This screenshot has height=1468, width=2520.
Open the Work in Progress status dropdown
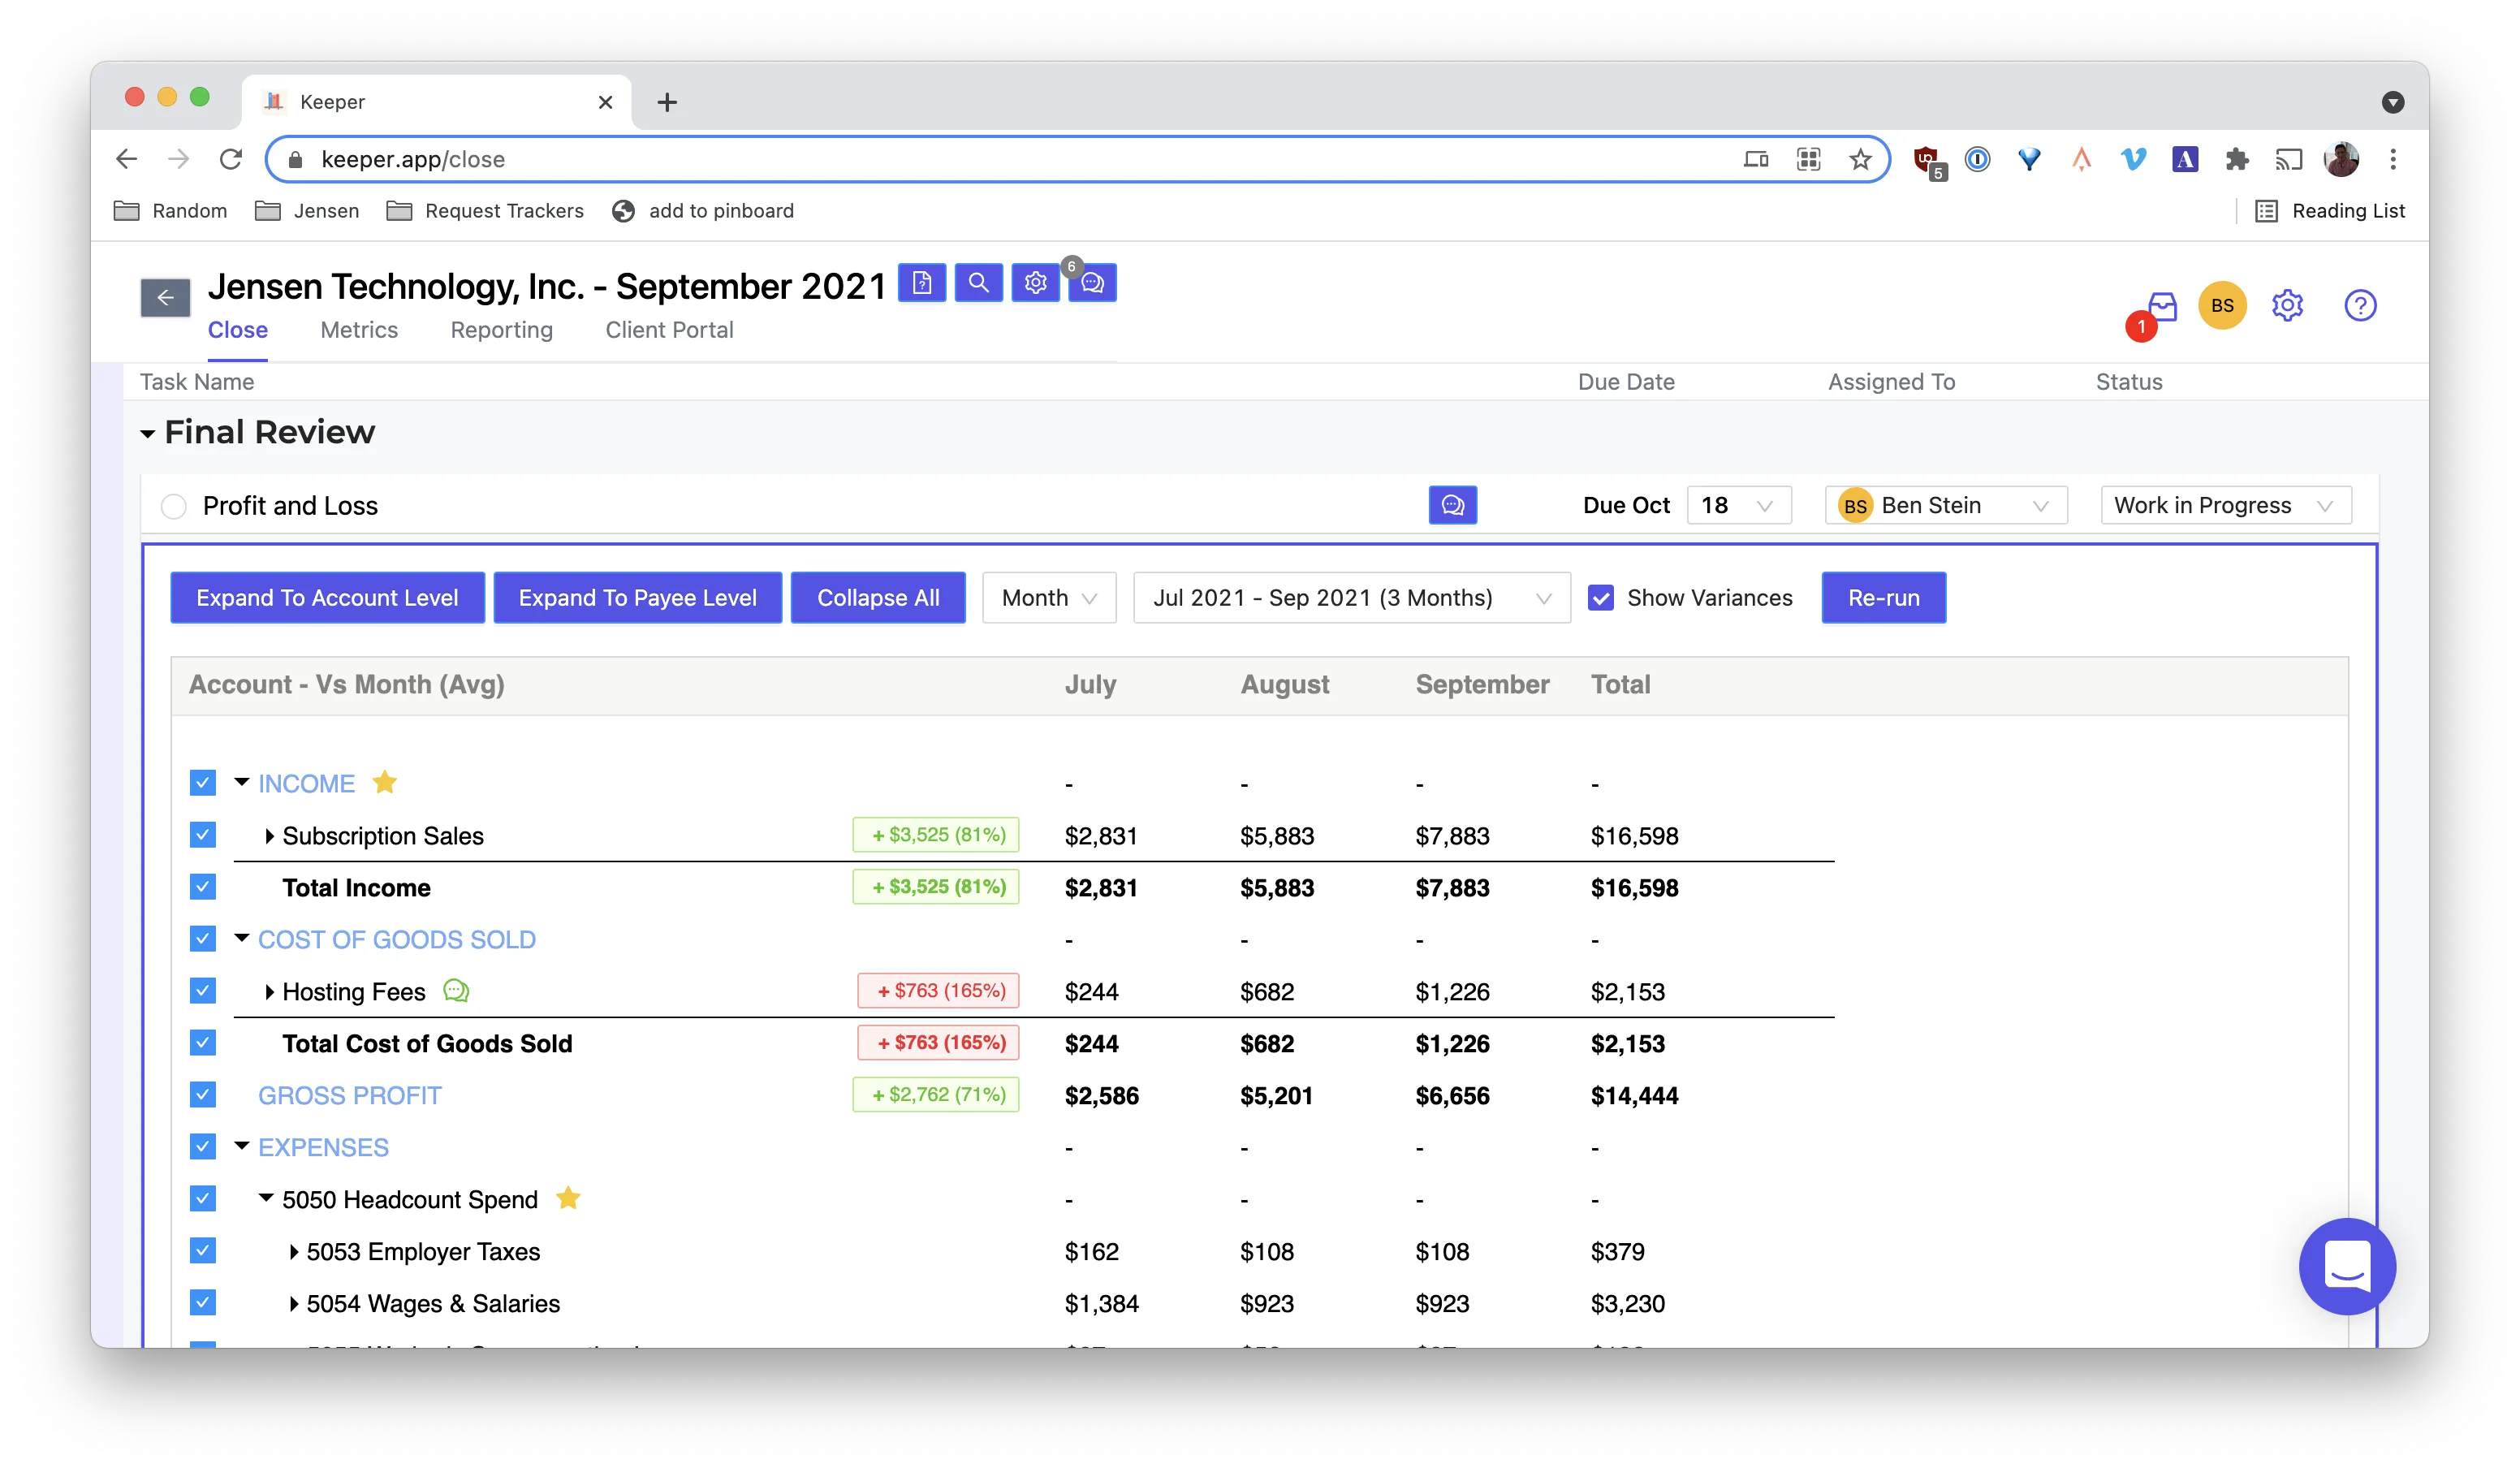[2225, 505]
